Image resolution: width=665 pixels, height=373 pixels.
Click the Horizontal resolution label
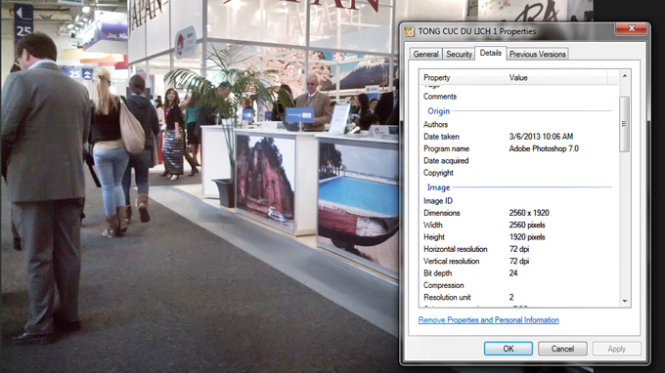tap(455, 249)
